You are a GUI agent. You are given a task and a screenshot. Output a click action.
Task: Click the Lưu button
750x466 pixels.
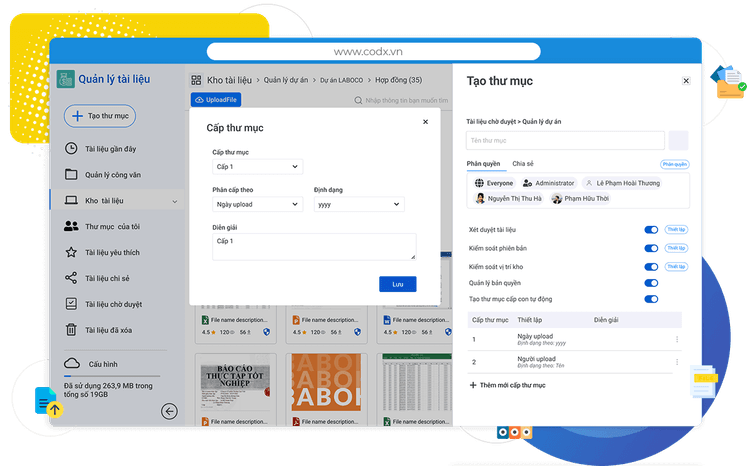tap(397, 284)
